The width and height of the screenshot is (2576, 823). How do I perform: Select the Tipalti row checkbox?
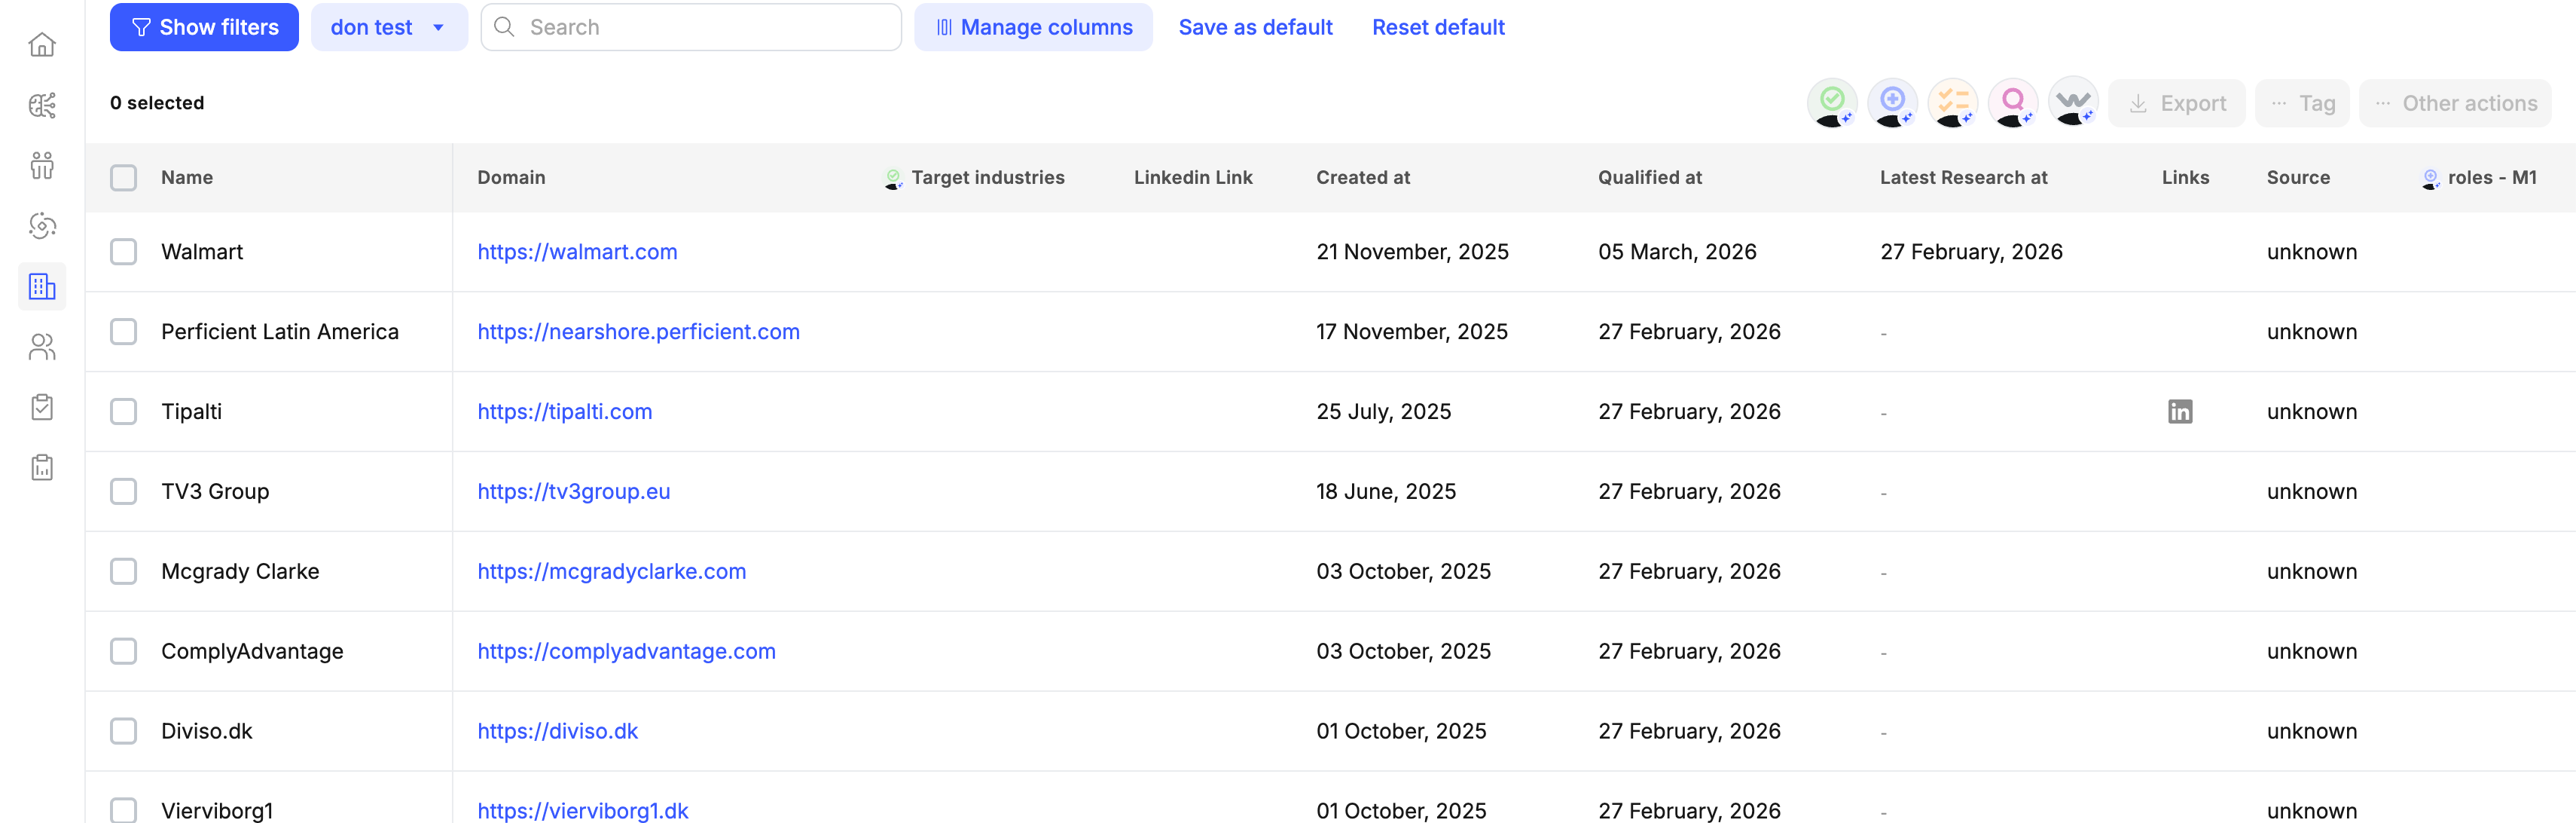tap(123, 411)
